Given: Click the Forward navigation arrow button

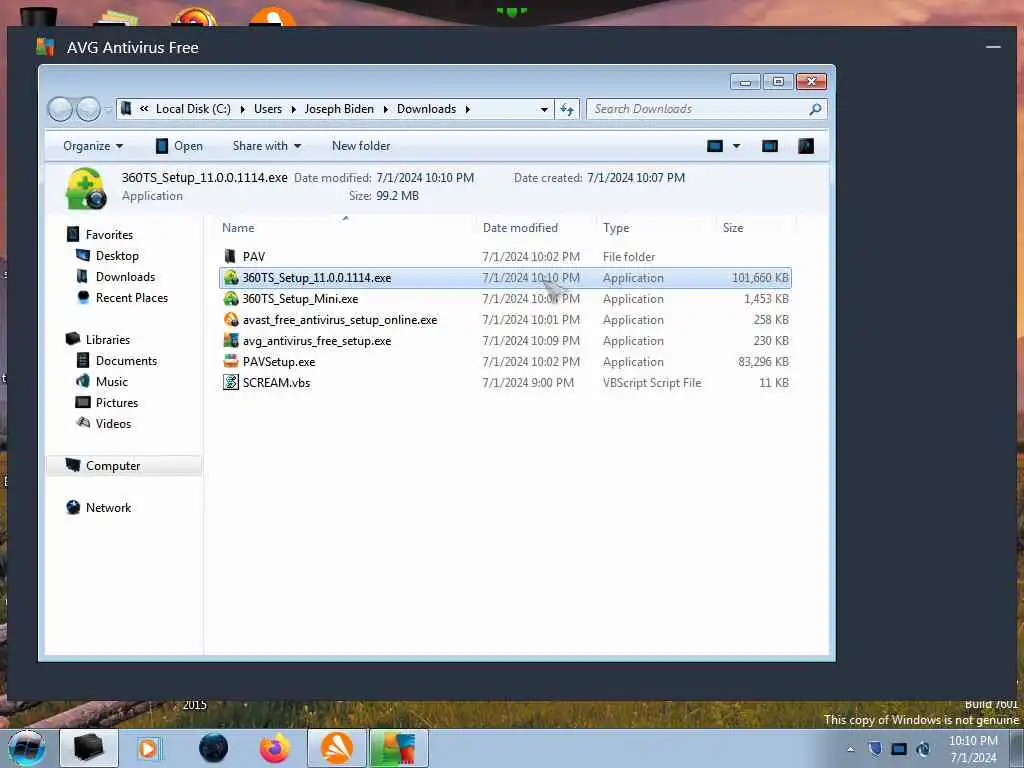Looking at the screenshot, I should click(x=88, y=109).
